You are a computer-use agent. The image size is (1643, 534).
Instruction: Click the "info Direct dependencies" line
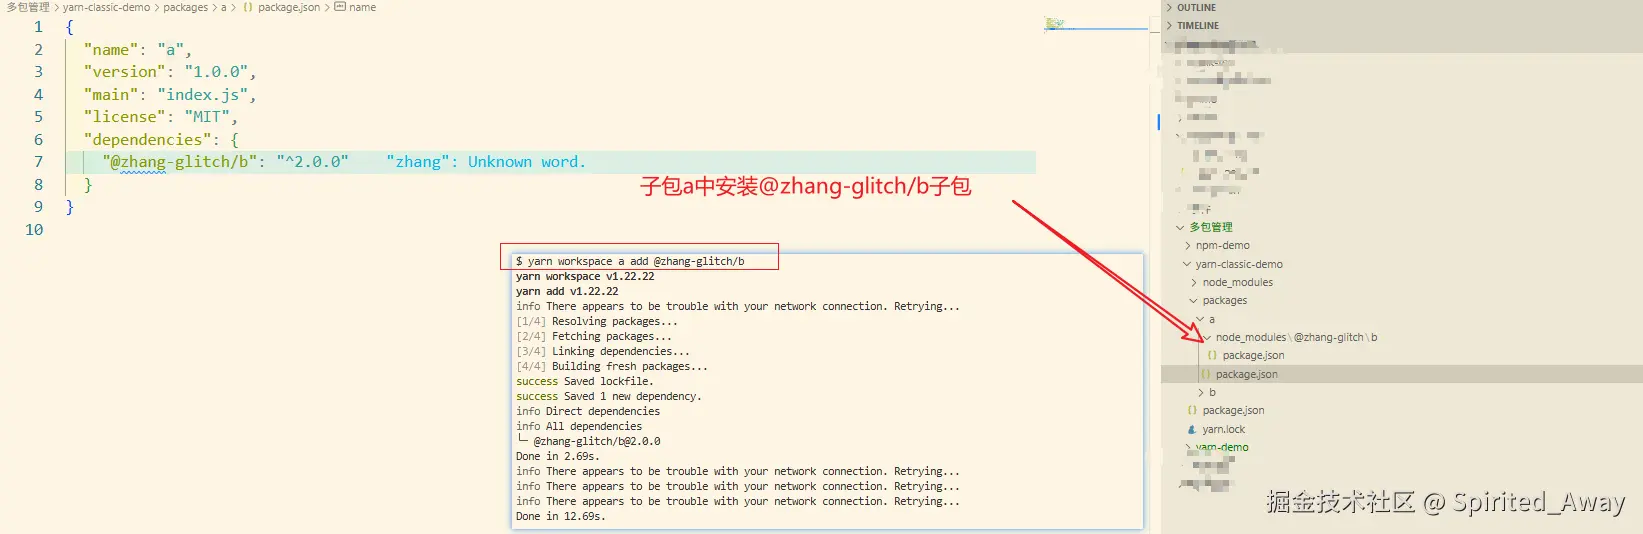pyautogui.click(x=587, y=411)
